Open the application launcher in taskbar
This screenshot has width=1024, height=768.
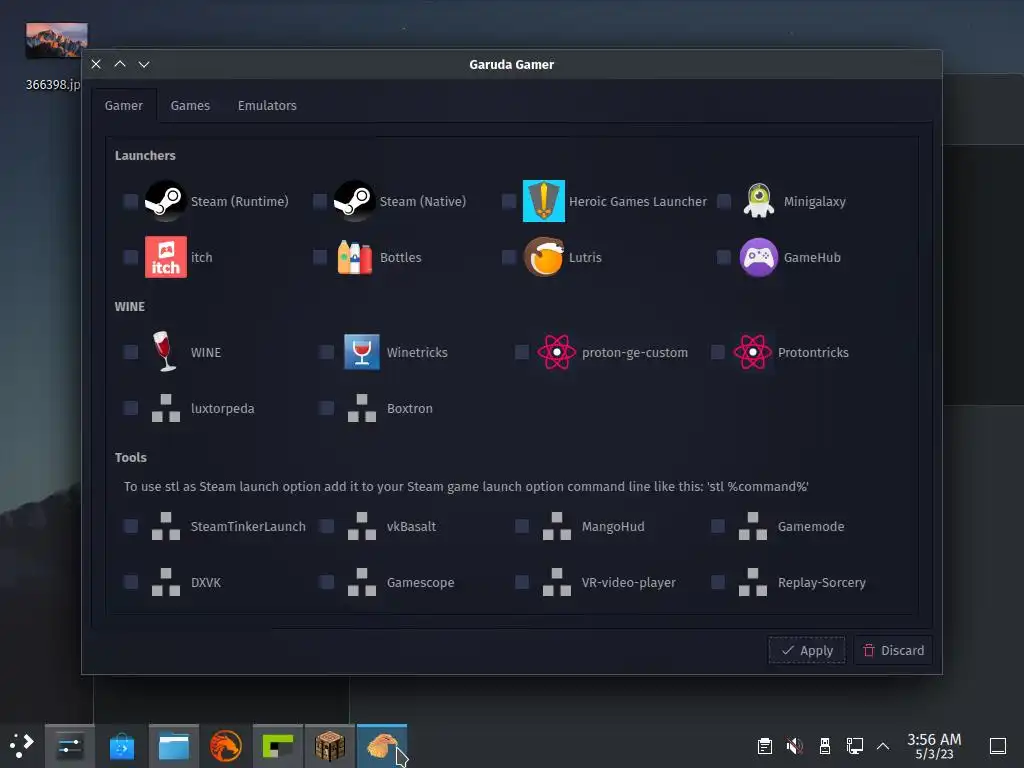[22, 746]
